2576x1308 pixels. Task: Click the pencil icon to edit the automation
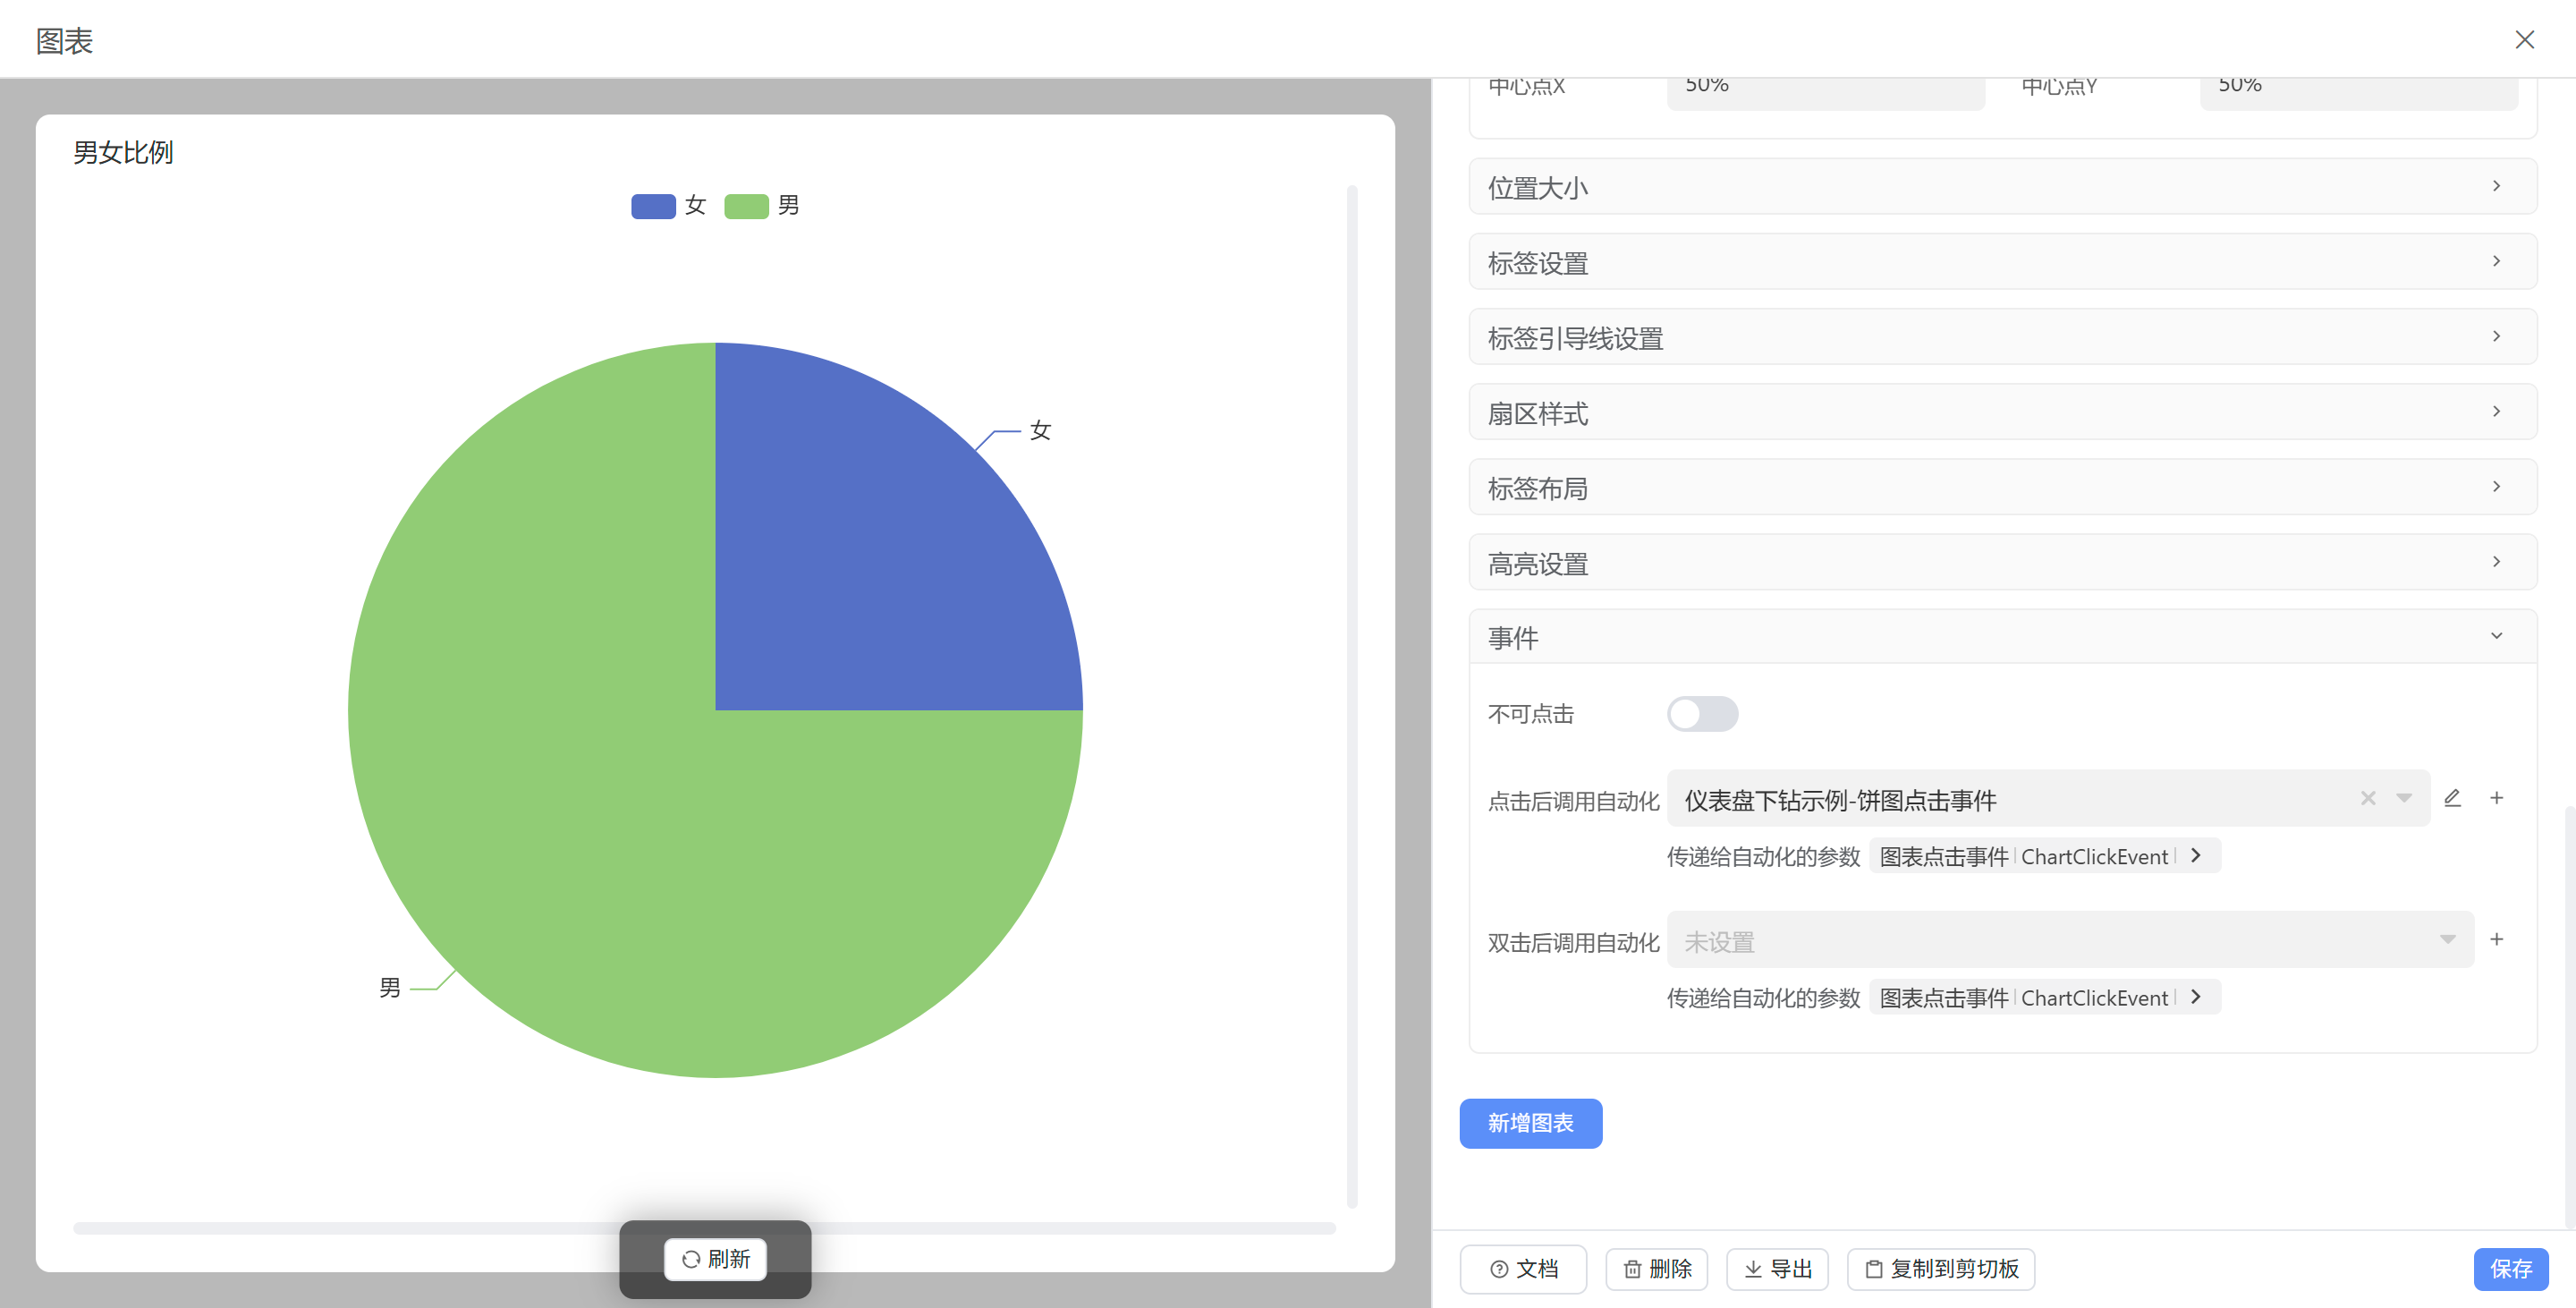(x=2452, y=797)
